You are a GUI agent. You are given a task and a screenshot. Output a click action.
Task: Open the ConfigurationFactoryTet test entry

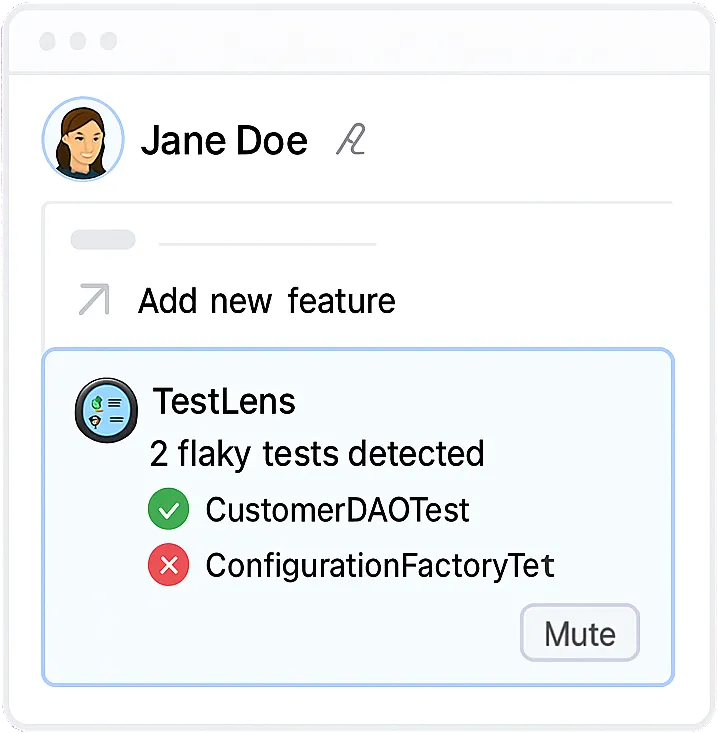(380, 567)
